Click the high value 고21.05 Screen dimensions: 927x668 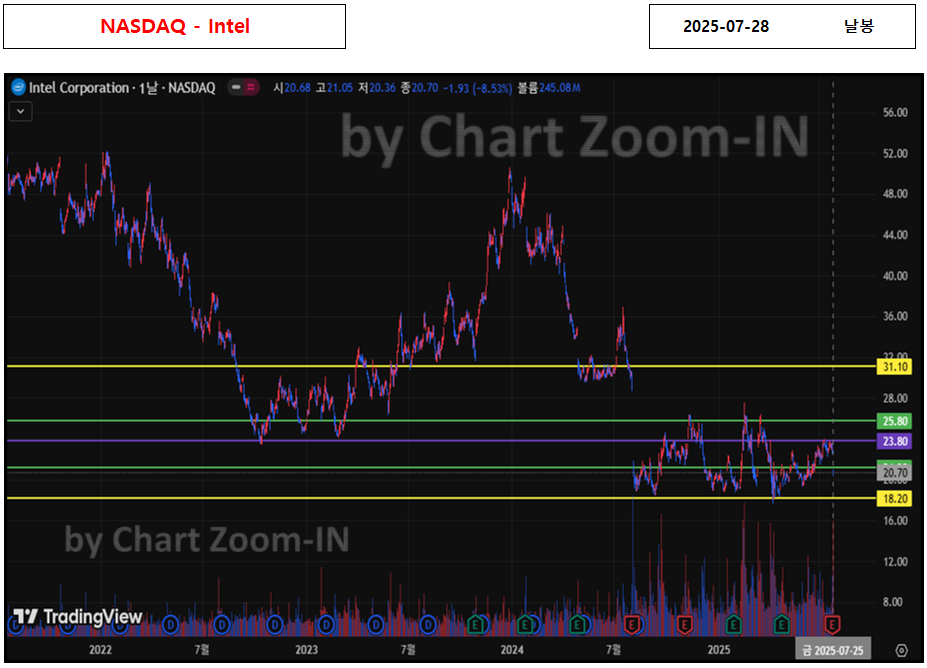[x=334, y=88]
